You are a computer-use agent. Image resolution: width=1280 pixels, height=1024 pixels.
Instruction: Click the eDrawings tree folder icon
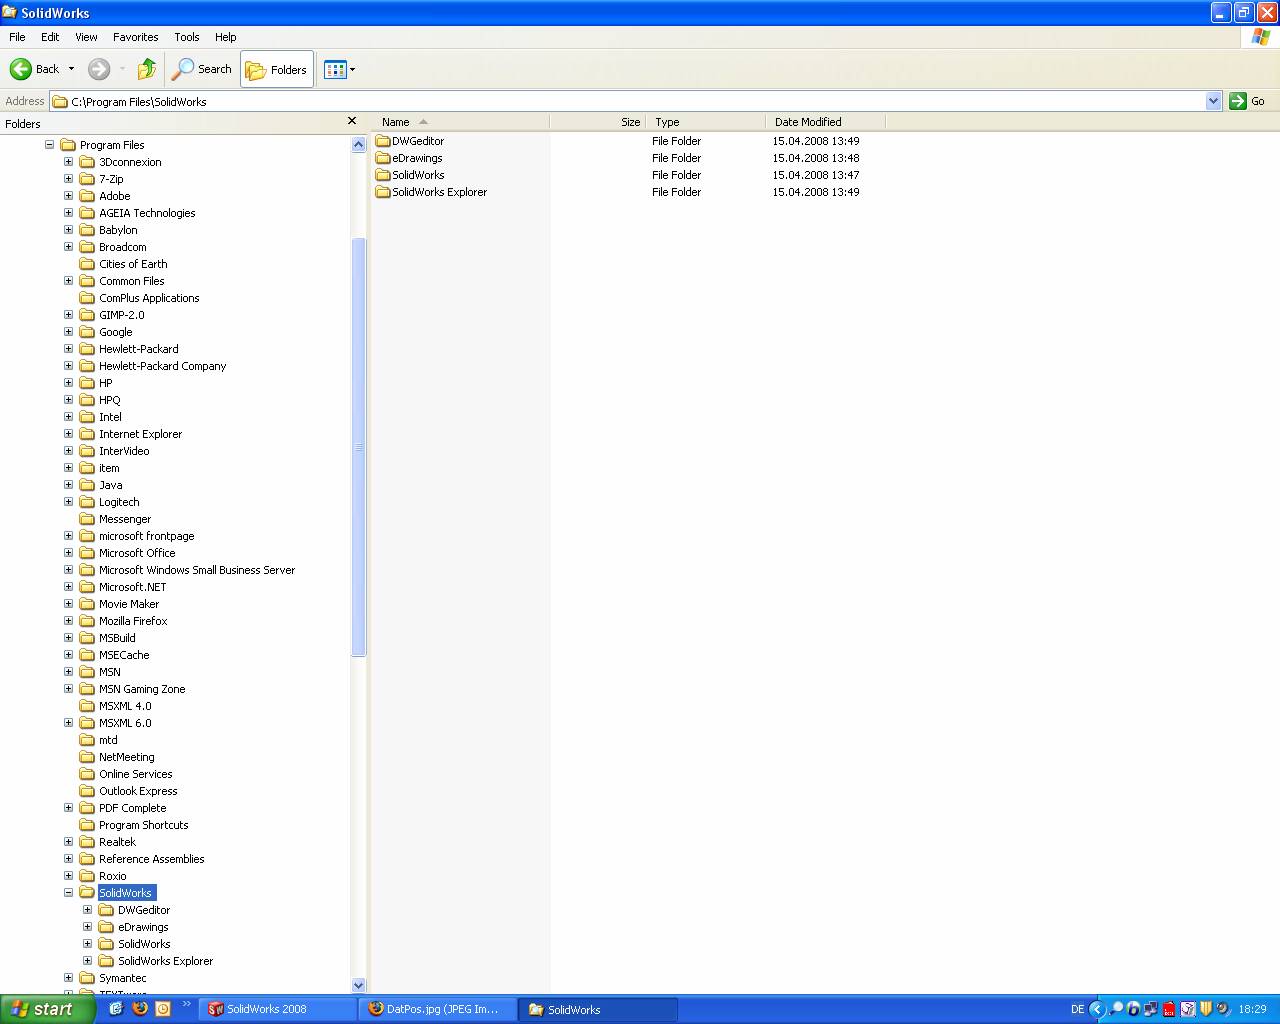click(106, 927)
